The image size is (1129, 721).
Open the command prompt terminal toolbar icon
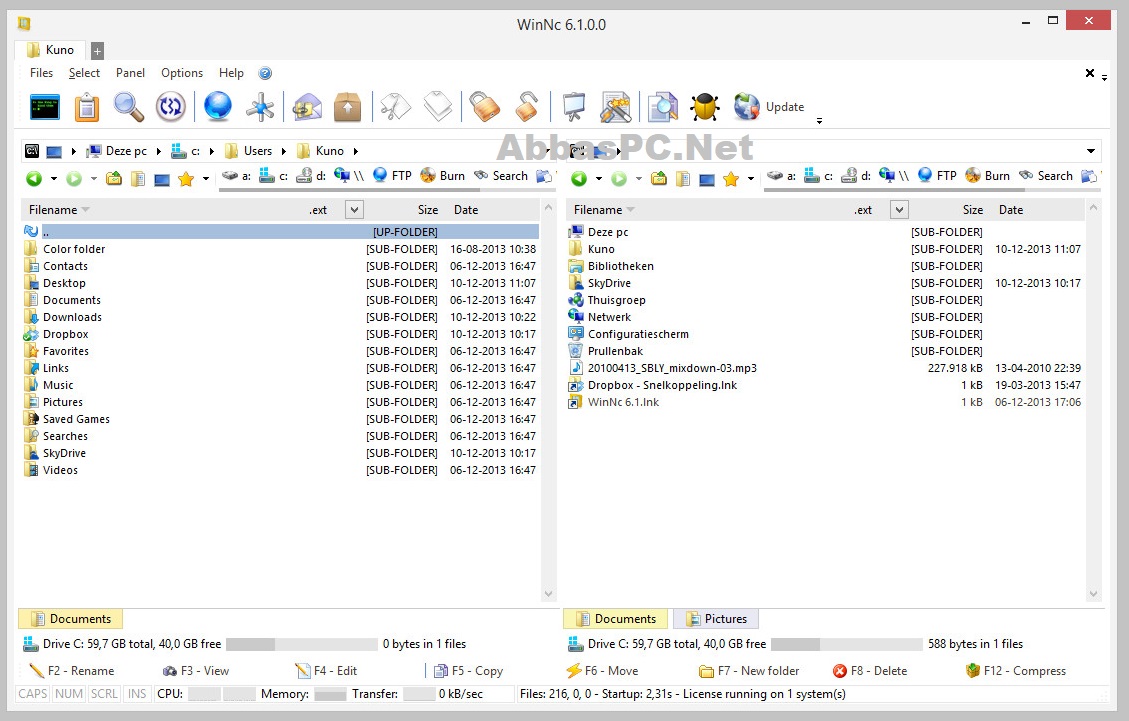pyautogui.click(x=45, y=107)
